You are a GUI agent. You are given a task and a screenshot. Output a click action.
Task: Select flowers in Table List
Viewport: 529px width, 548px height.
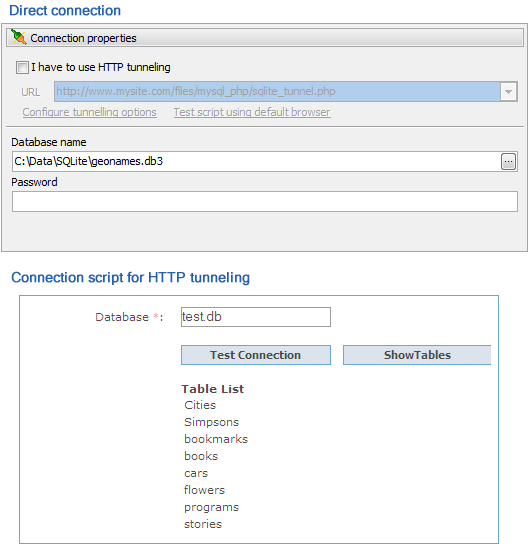tap(204, 490)
